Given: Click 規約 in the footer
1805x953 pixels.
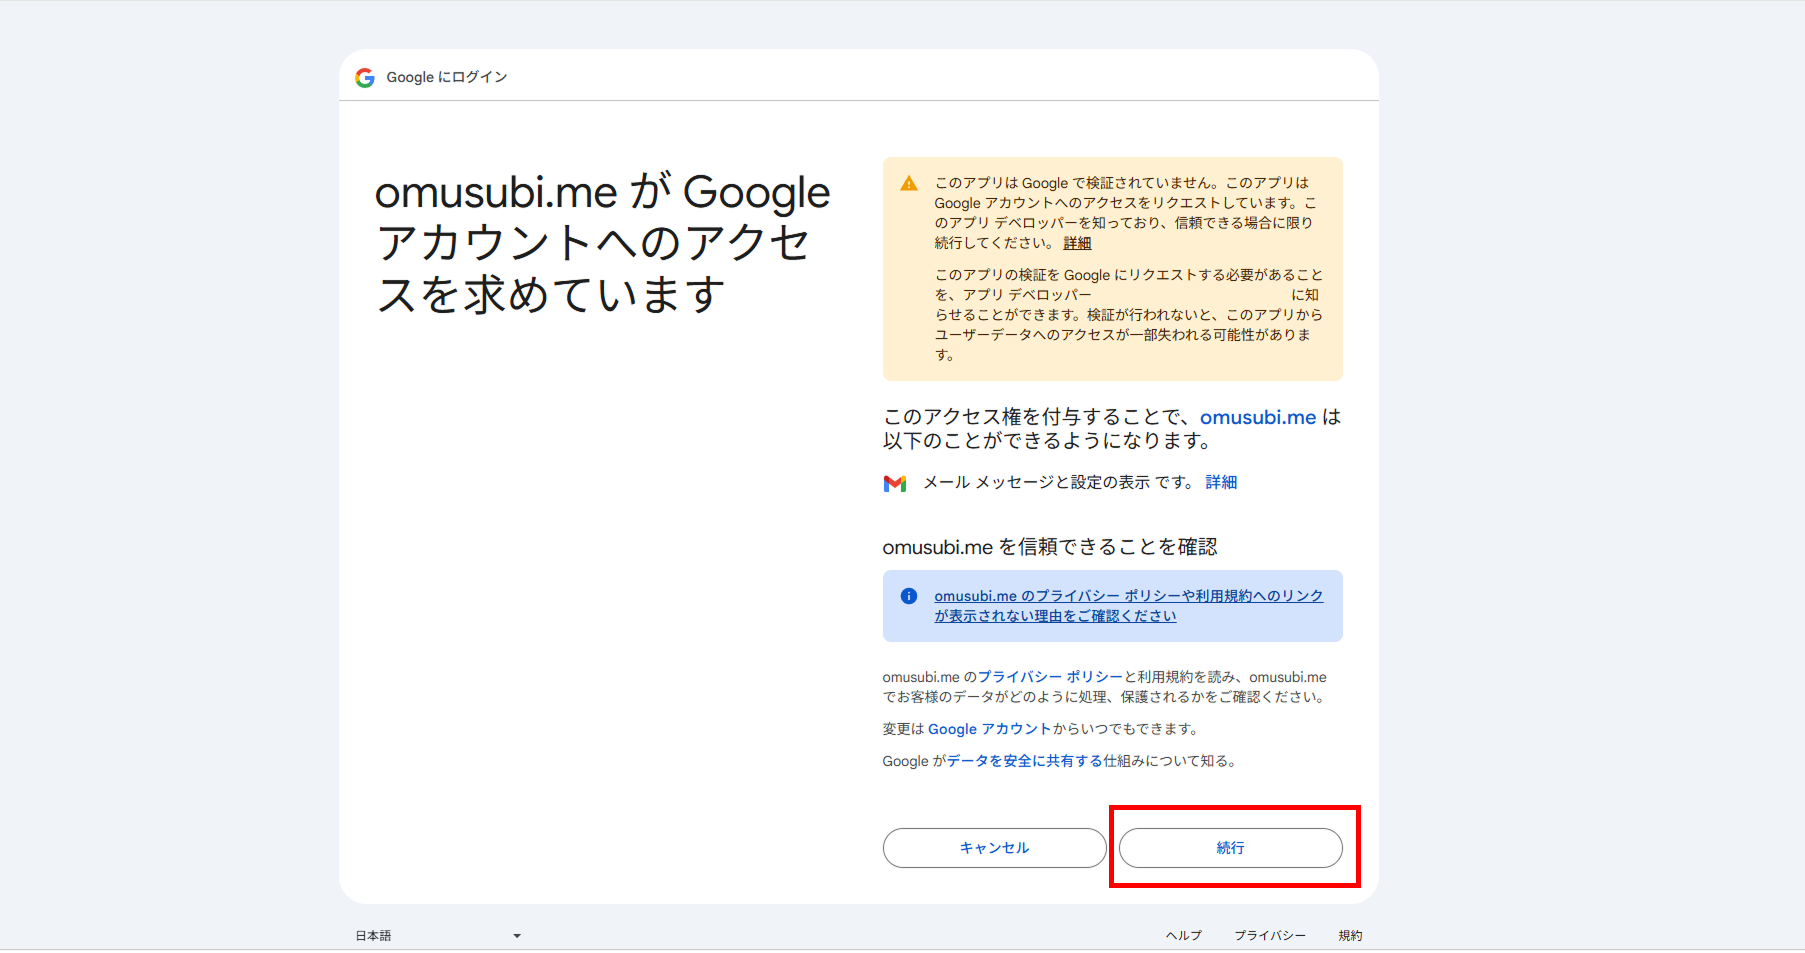Looking at the screenshot, I should coord(1350,936).
